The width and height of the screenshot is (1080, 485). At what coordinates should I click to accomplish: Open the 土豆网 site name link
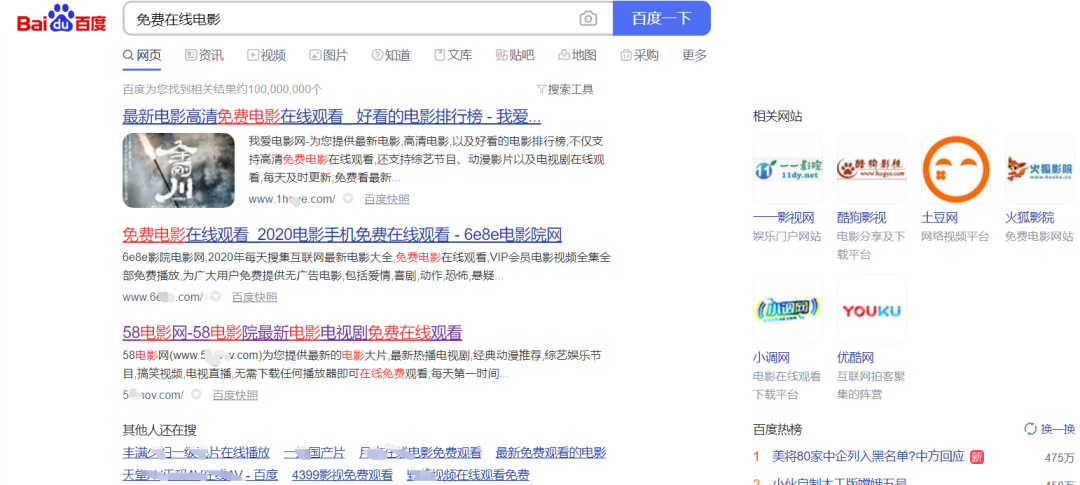(939, 218)
